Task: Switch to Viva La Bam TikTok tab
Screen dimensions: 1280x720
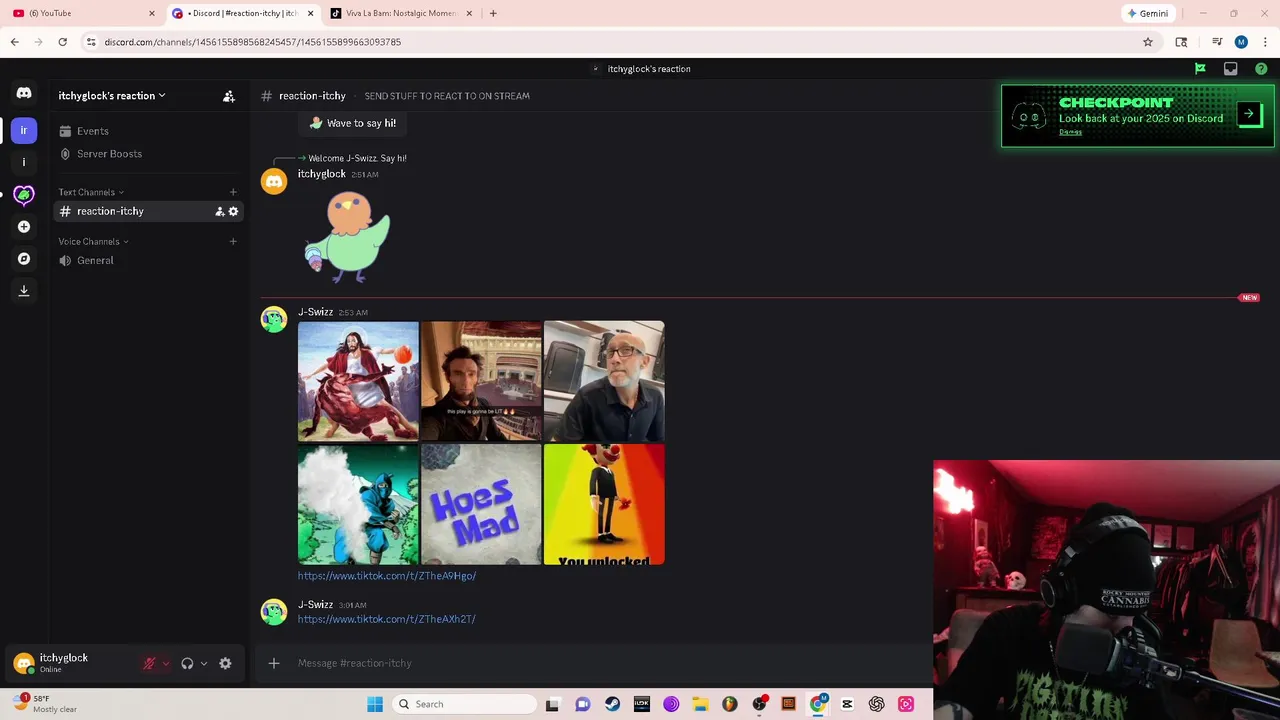Action: (400, 13)
